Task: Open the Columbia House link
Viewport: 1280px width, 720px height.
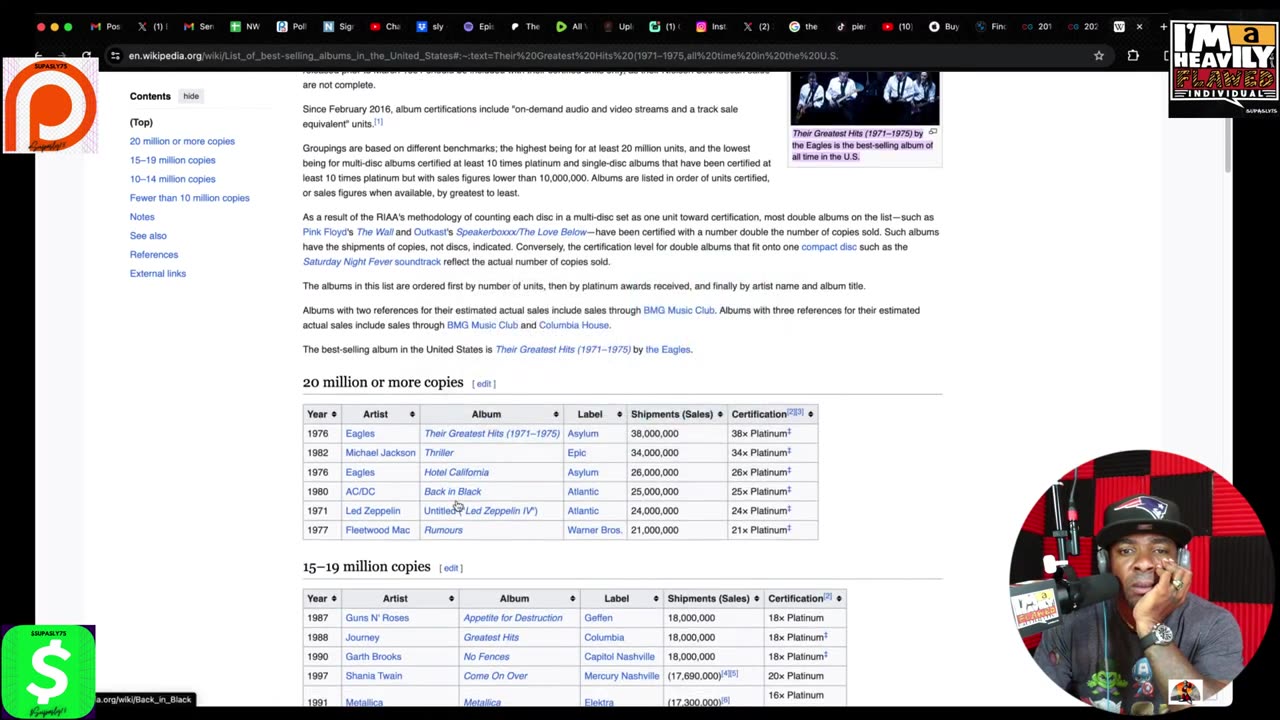Action: [573, 325]
